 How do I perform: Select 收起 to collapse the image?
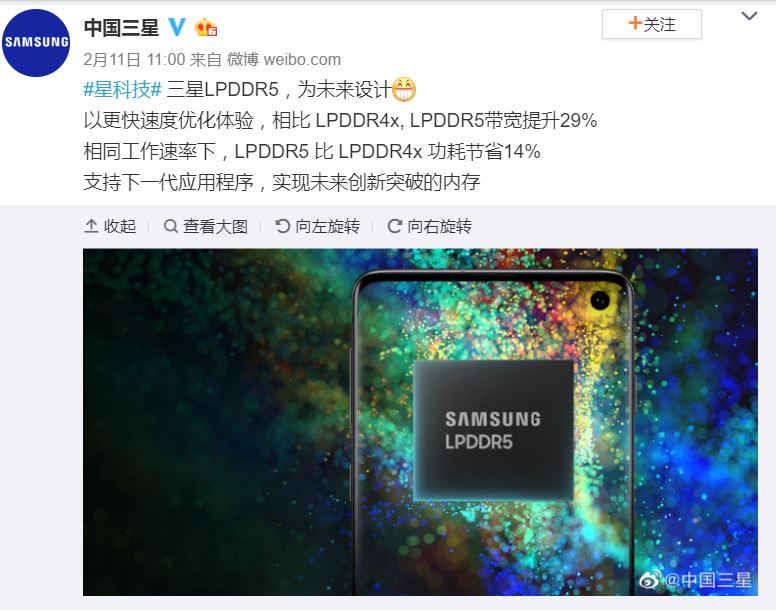point(120,226)
